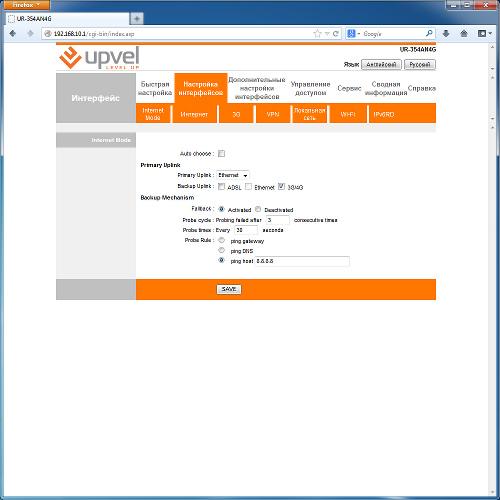The width and height of the screenshot is (500, 500).
Task: Open the Справка tab
Action: coord(422,88)
